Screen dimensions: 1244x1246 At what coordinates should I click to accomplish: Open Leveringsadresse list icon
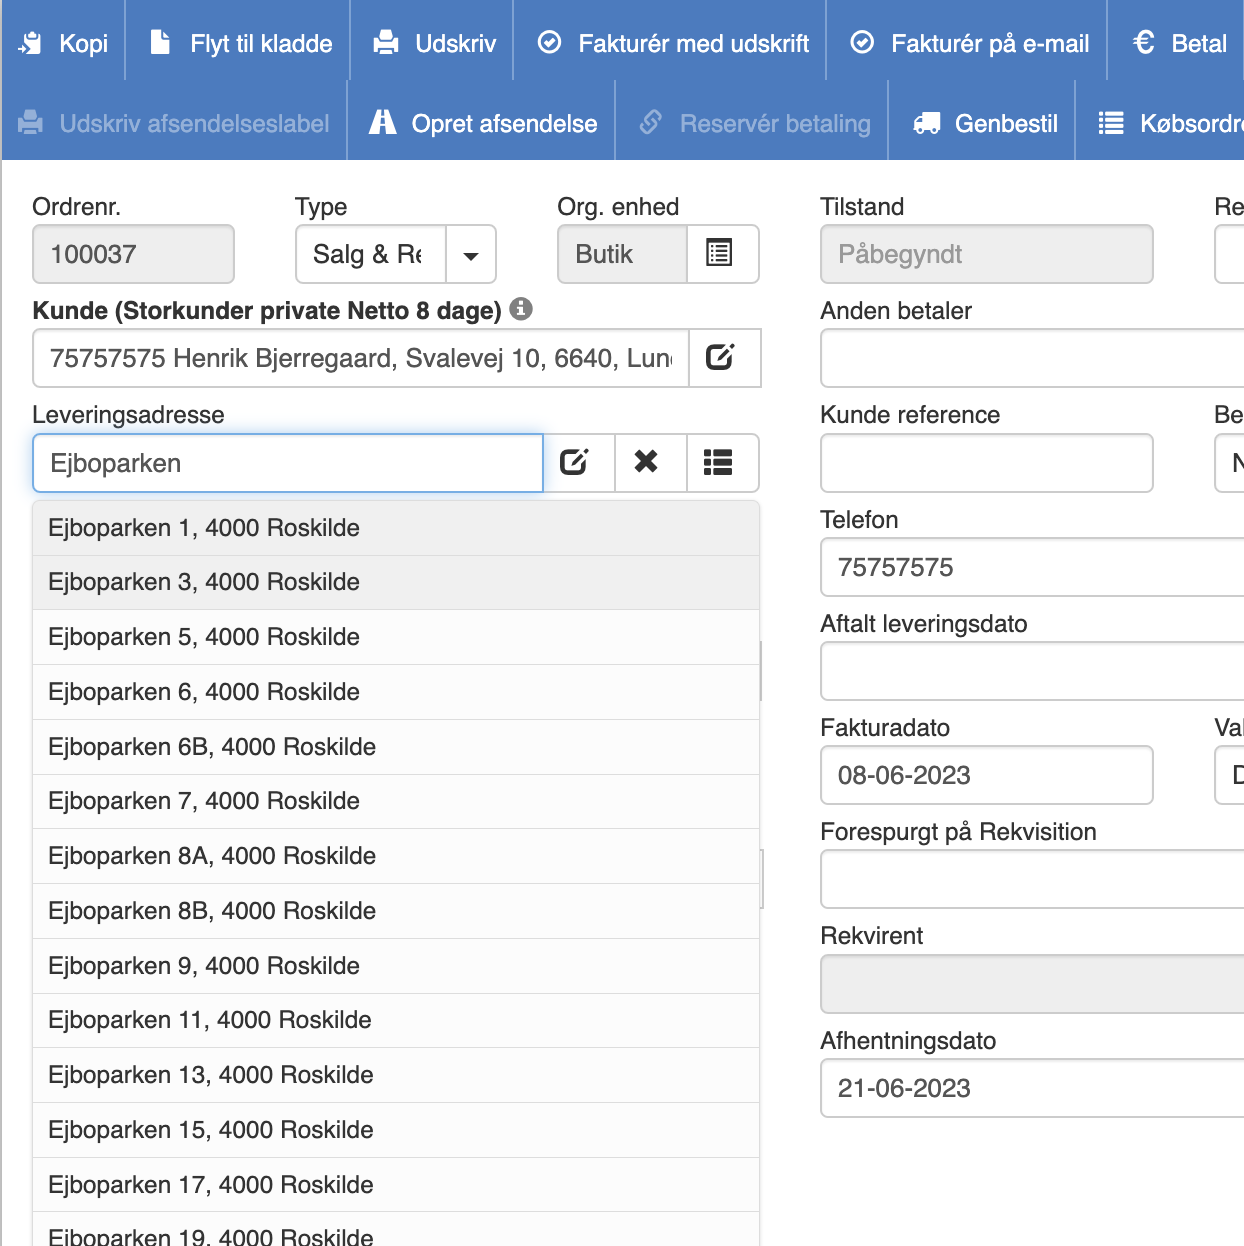(722, 463)
